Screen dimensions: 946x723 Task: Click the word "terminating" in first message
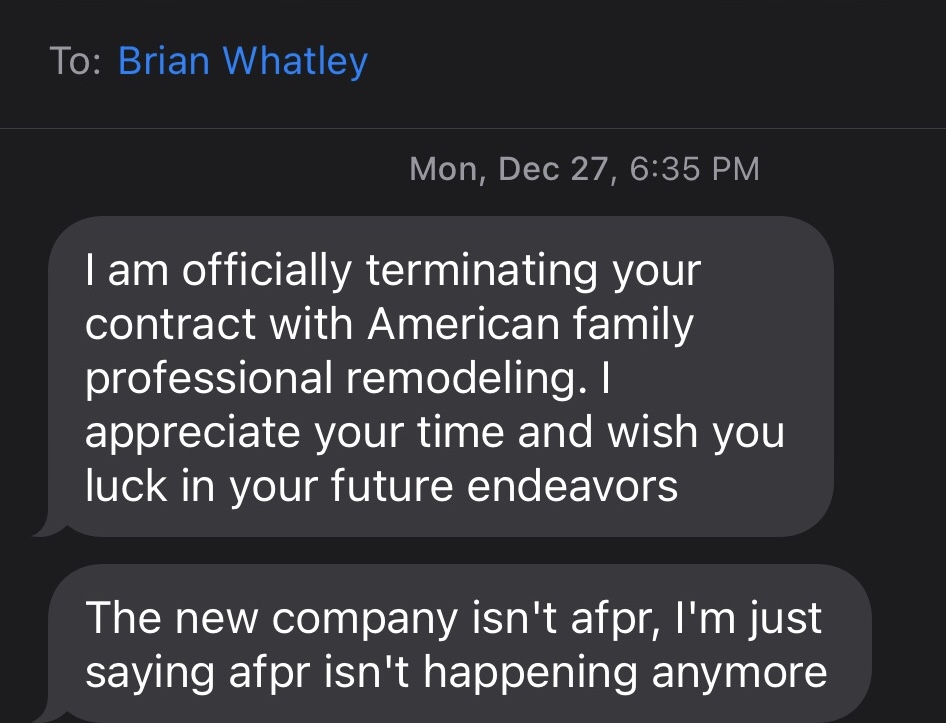click(x=481, y=270)
